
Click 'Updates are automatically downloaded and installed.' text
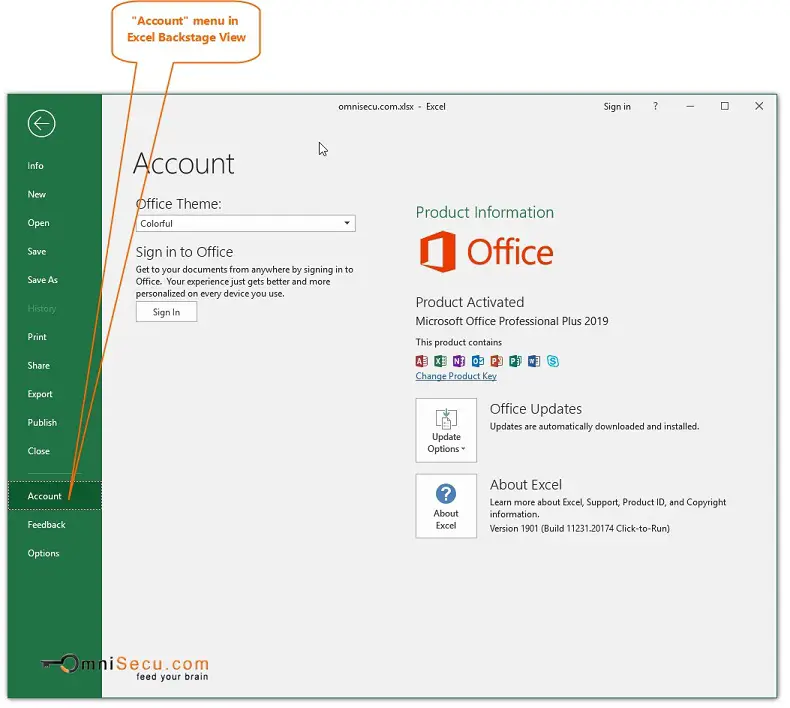click(x=595, y=426)
